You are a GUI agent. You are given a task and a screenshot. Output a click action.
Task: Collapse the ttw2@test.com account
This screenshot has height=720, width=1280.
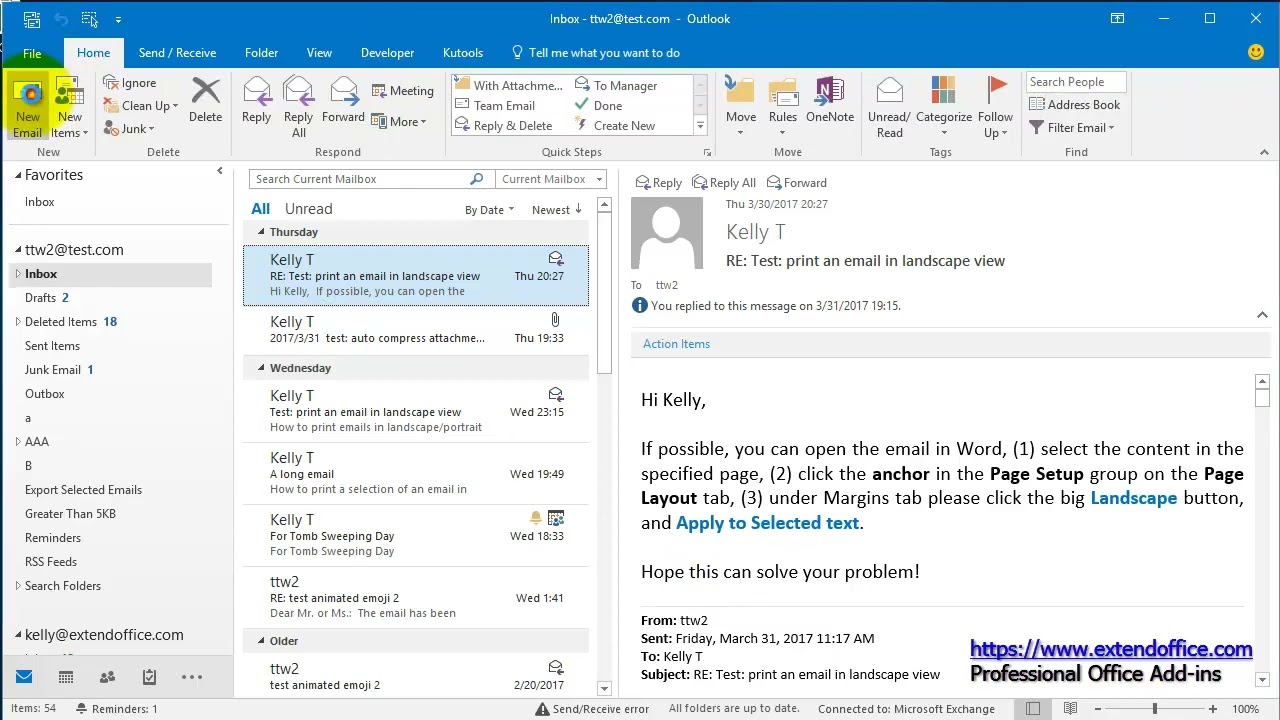[x=18, y=250]
